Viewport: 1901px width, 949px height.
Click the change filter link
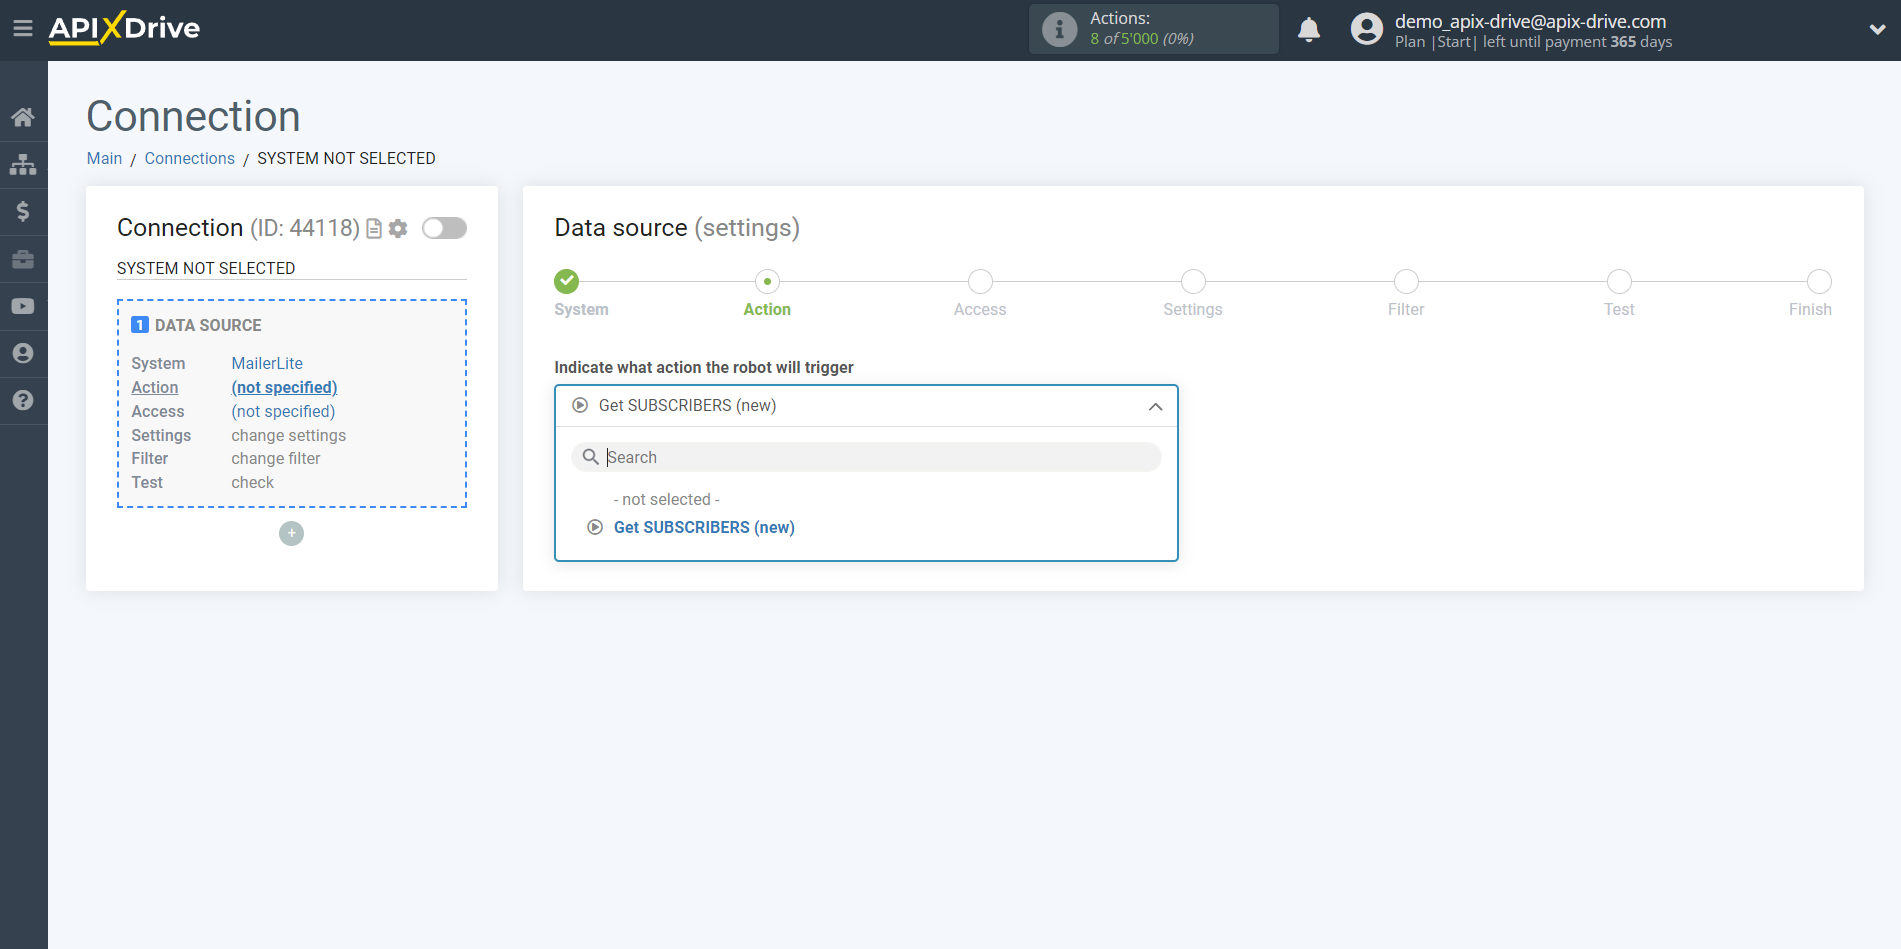click(276, 458)
